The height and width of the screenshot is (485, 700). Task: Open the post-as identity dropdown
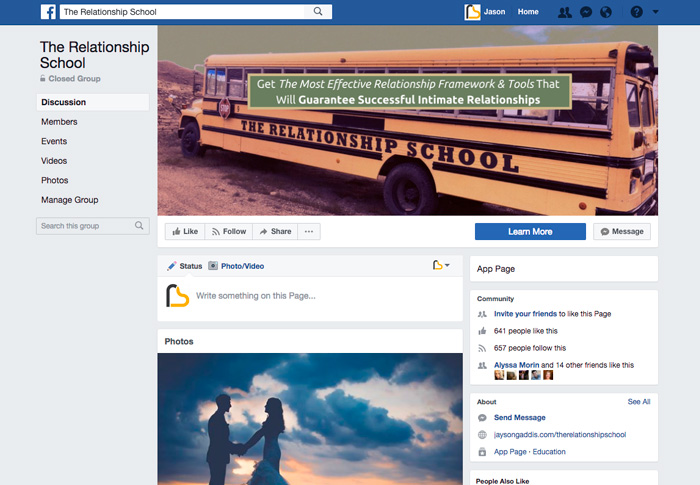441,265
